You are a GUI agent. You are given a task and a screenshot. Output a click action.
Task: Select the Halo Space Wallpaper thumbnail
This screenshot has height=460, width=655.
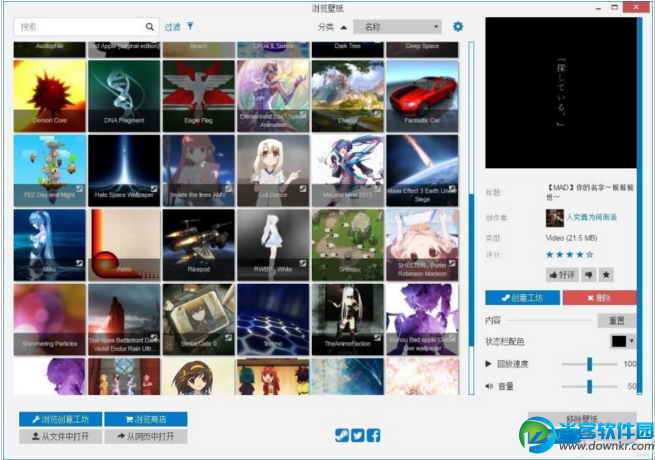click(124, 170)
